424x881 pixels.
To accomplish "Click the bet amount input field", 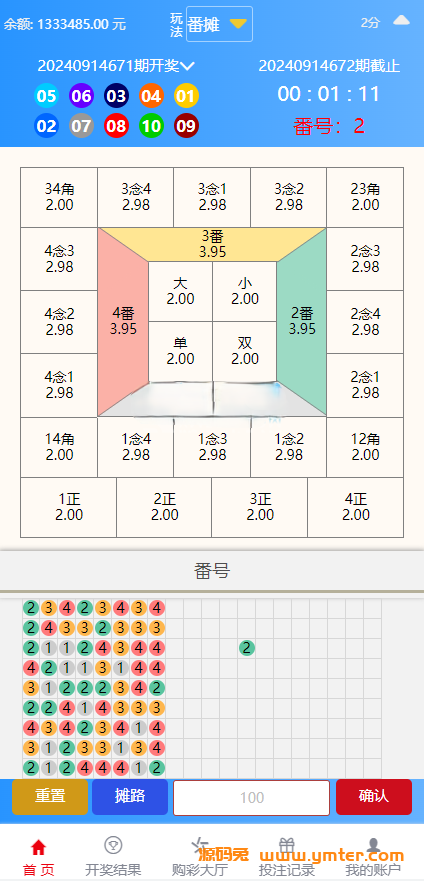I will [252, 797].
